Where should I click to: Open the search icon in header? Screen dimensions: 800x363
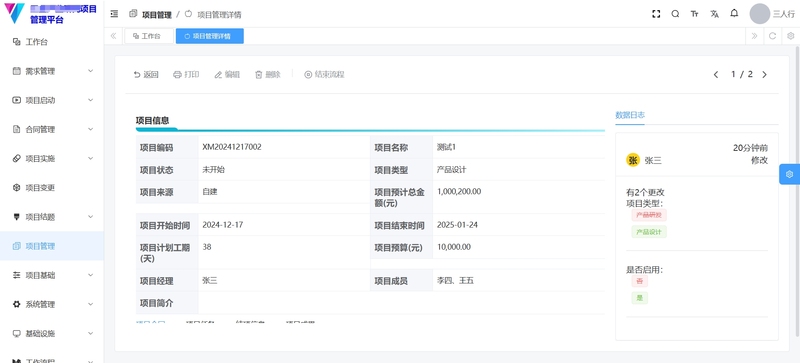(x=676, y=14)
